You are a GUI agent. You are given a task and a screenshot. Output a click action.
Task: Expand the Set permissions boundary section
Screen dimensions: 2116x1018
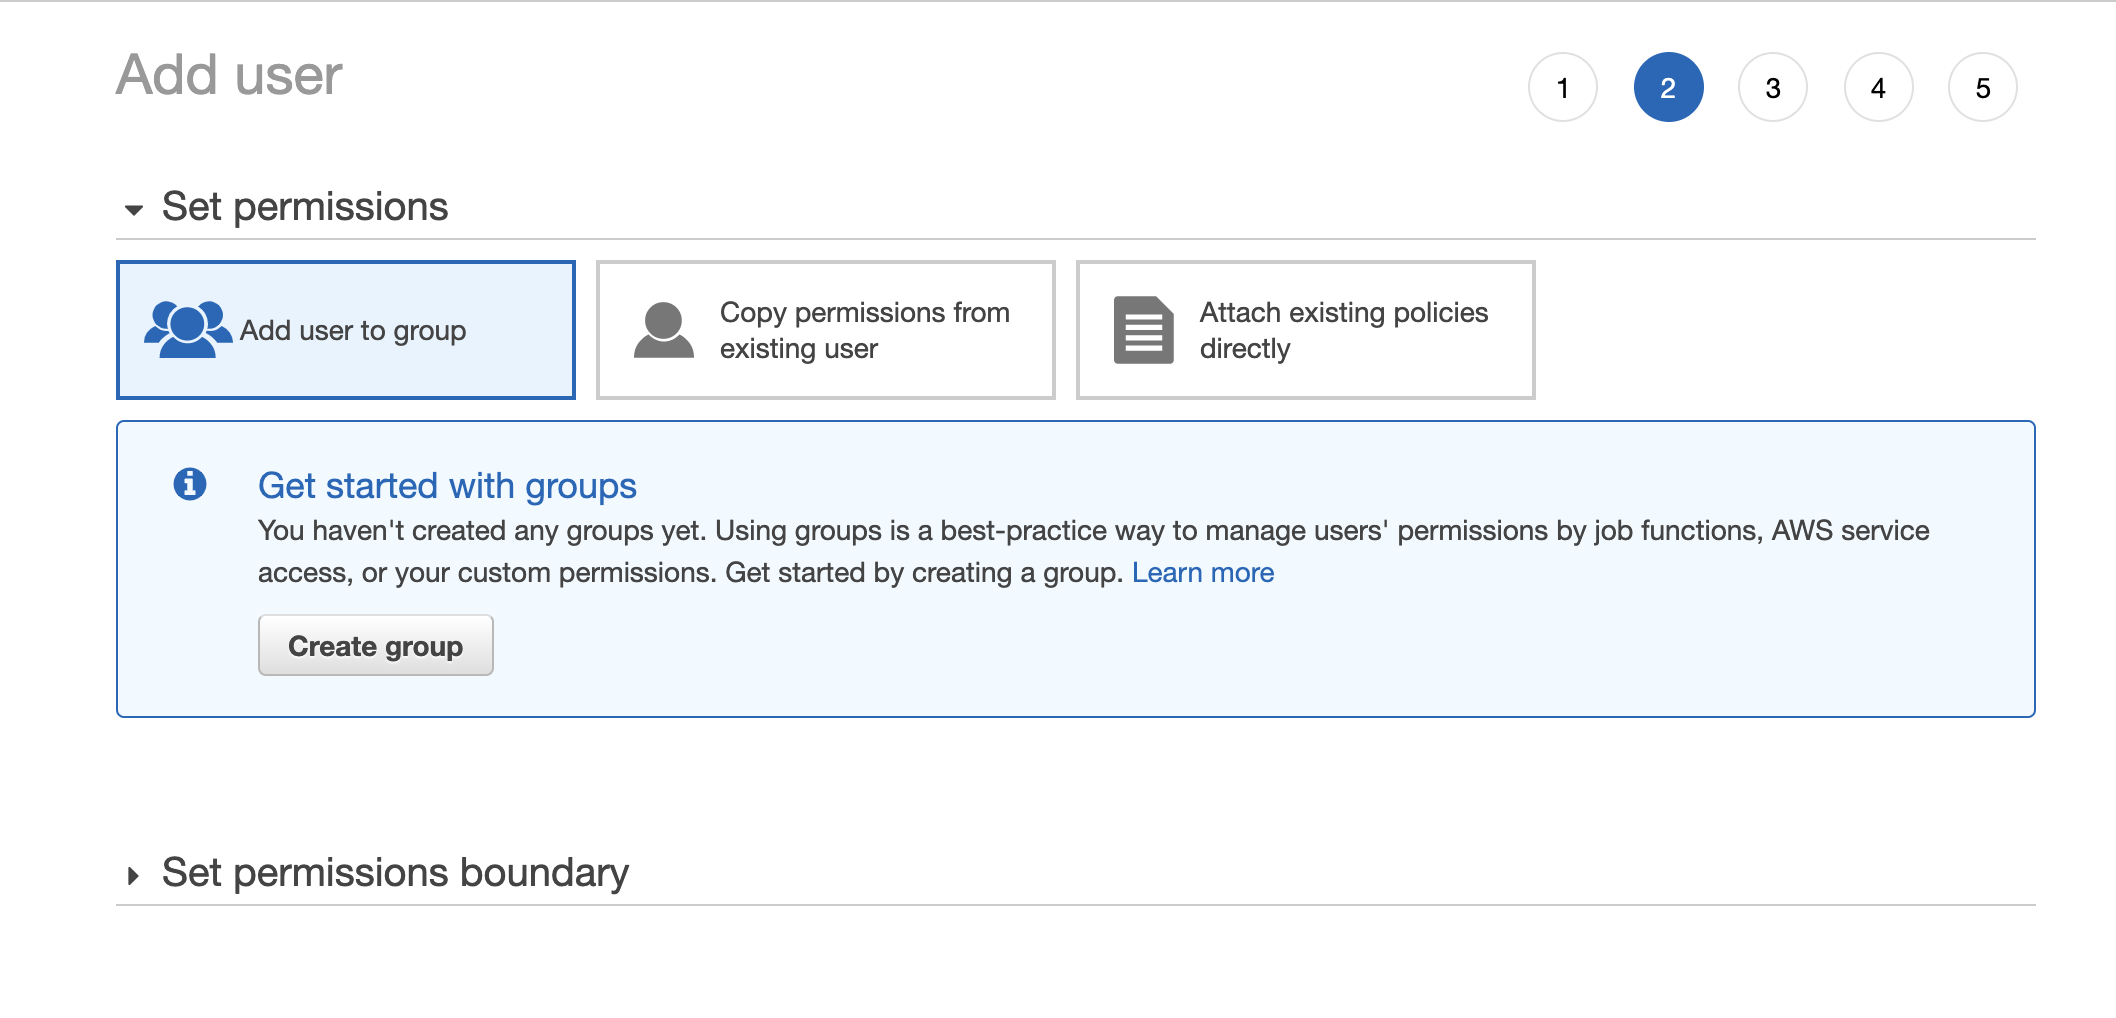[x=396, y=872]
